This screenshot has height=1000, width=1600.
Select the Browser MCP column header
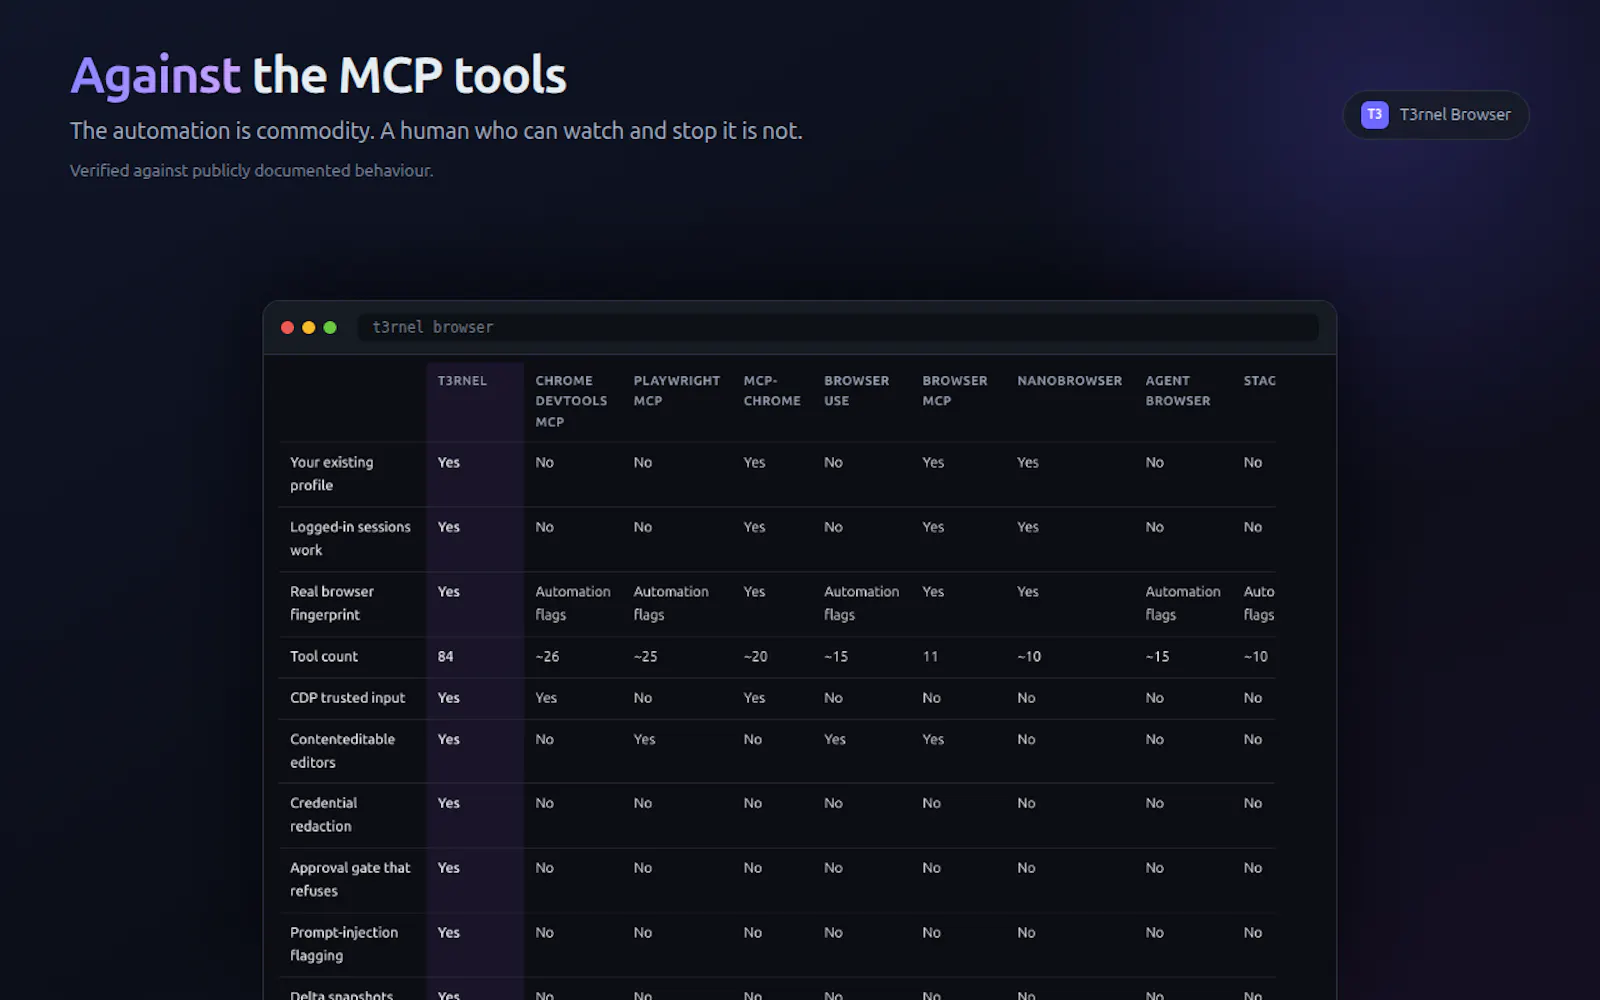click(954, 391)
